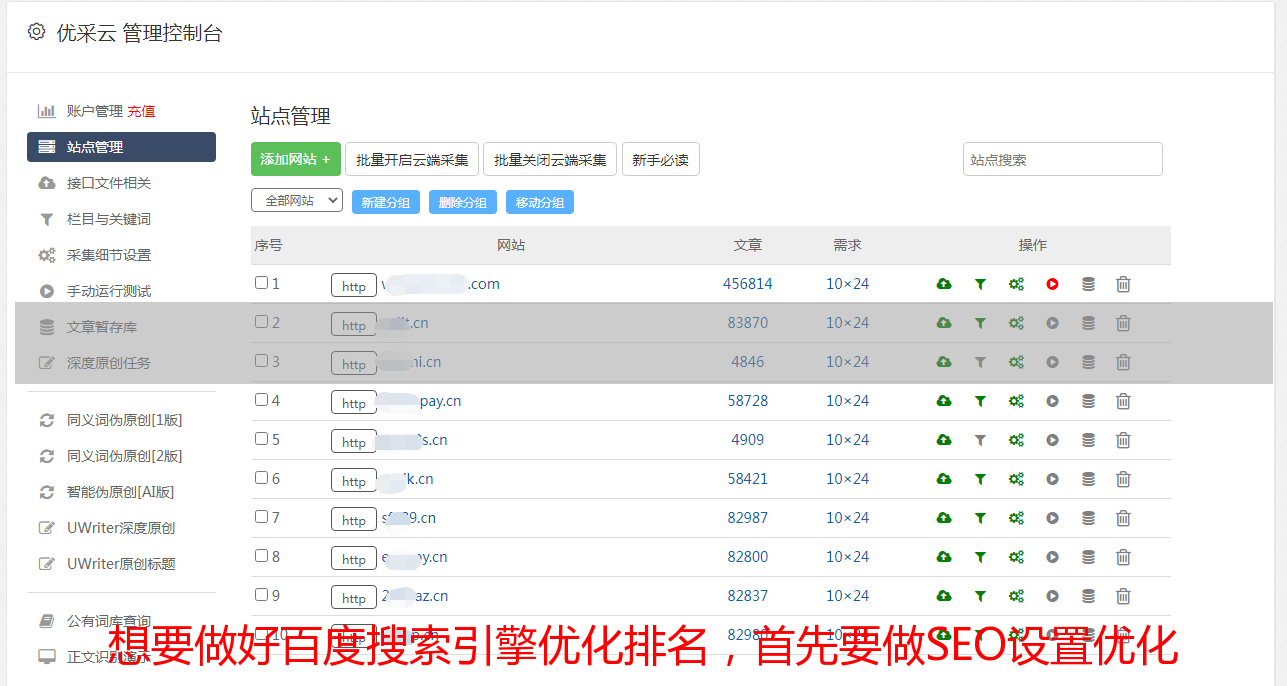Screen dimensions: 1287x686
Task: Click the red play icon in row 1
Action: [1052, 284]
